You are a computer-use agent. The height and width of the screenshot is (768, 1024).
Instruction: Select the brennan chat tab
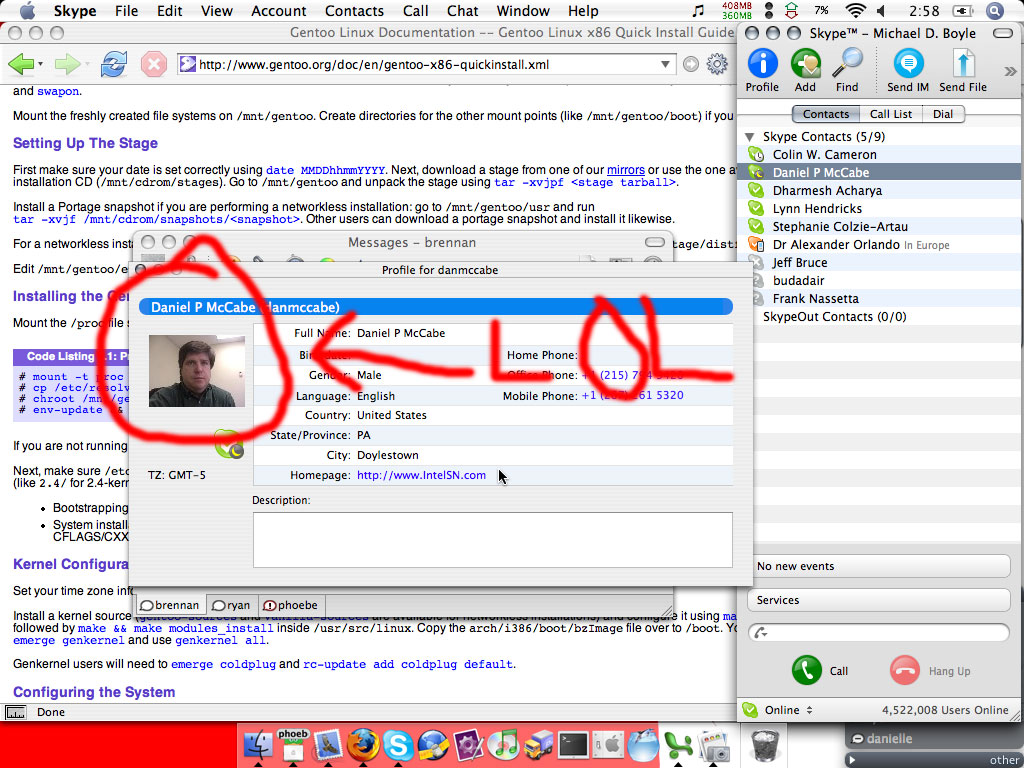170,605
